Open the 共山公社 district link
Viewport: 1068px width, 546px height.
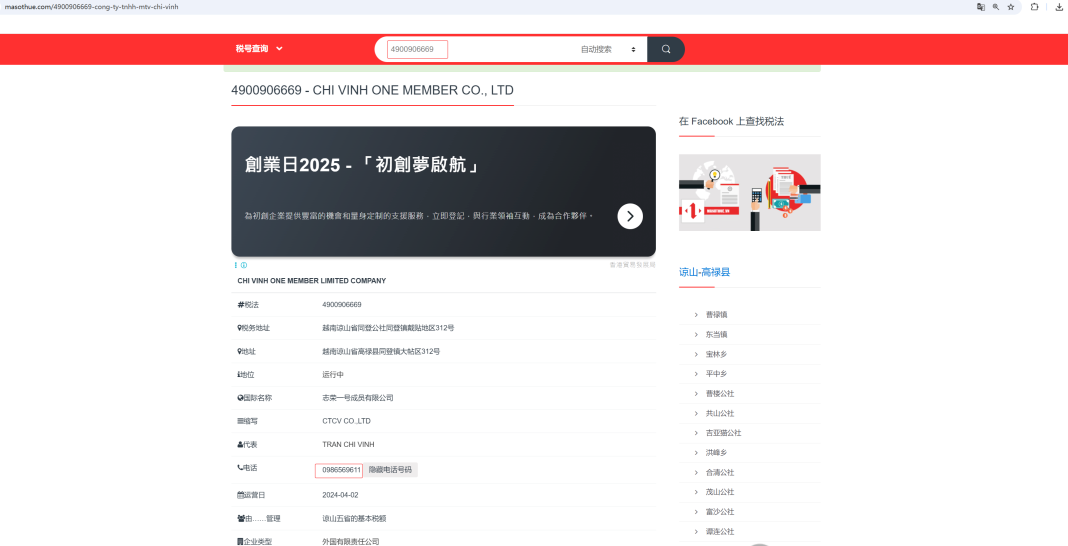point(720,413)
